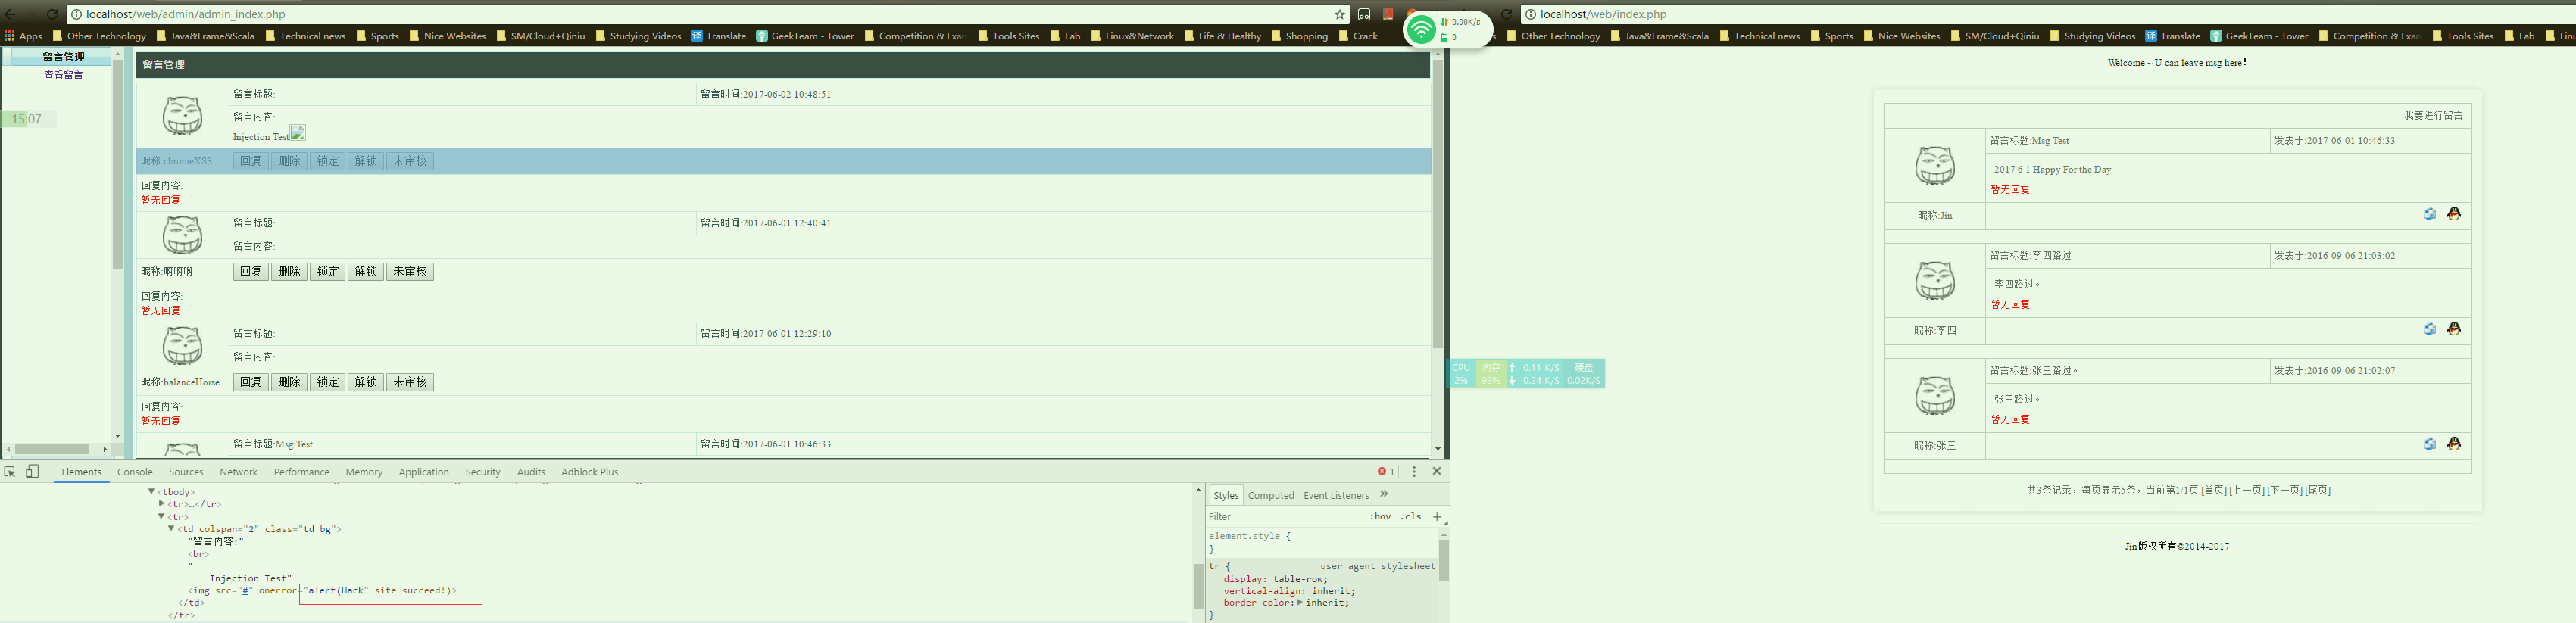2576x623 pixels.
Task: Click the 我要进行留言 link
Action: point(2432,116)
